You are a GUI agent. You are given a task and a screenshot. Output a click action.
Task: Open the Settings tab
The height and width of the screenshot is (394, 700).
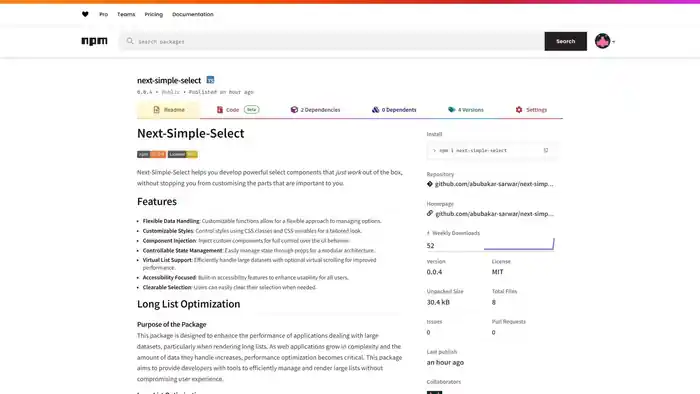531,110
